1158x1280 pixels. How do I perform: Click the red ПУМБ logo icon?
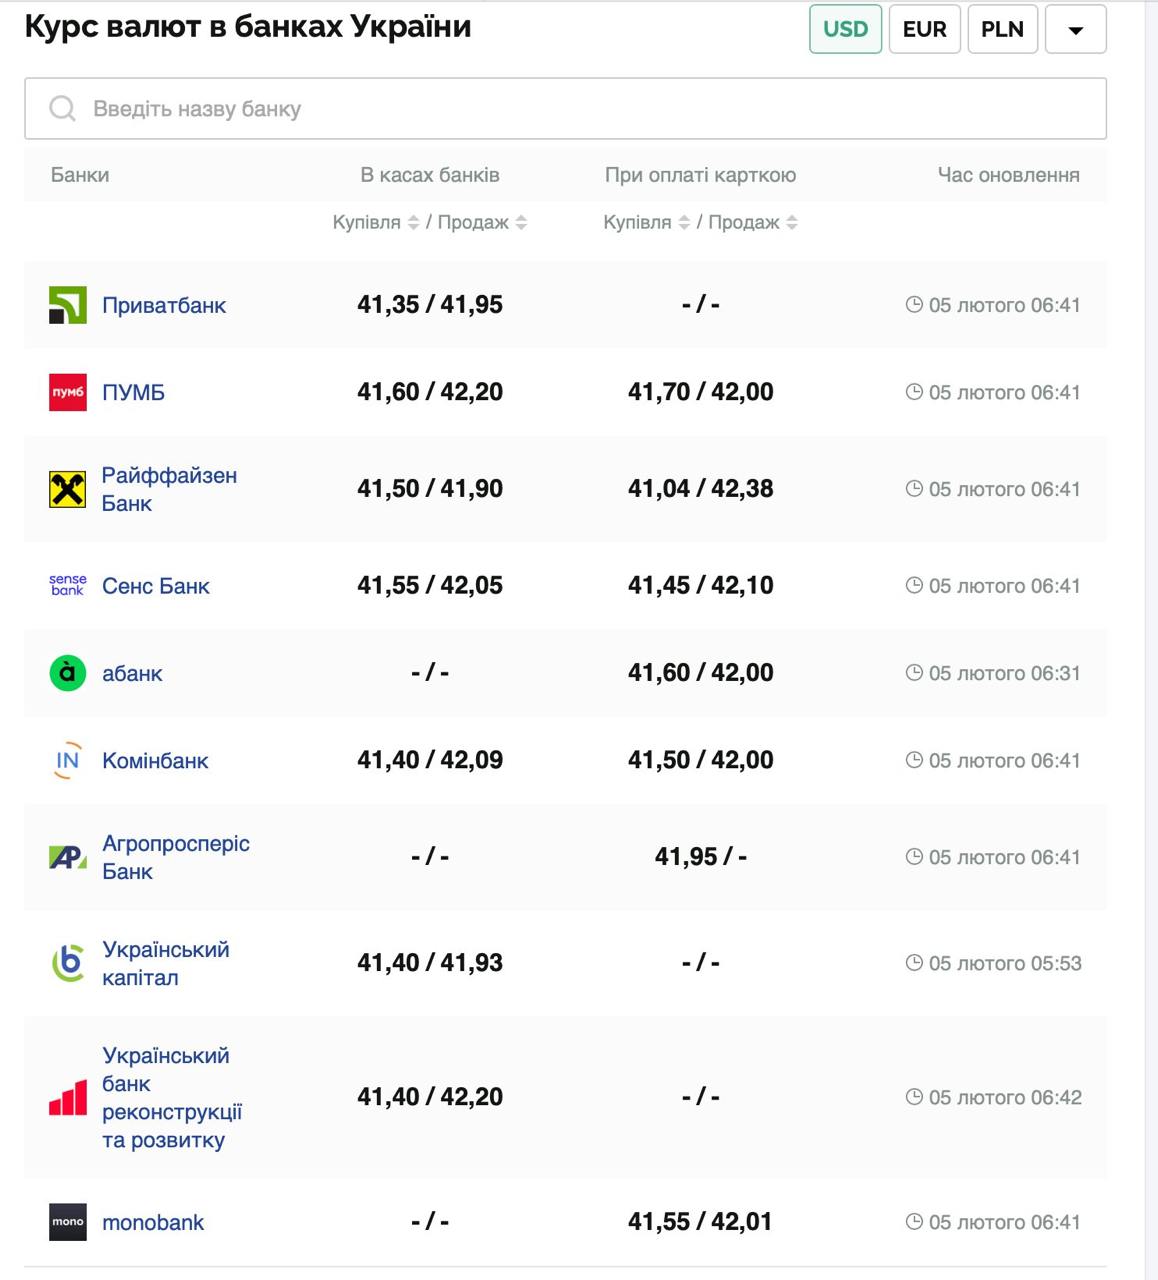[x=68, y=392]
